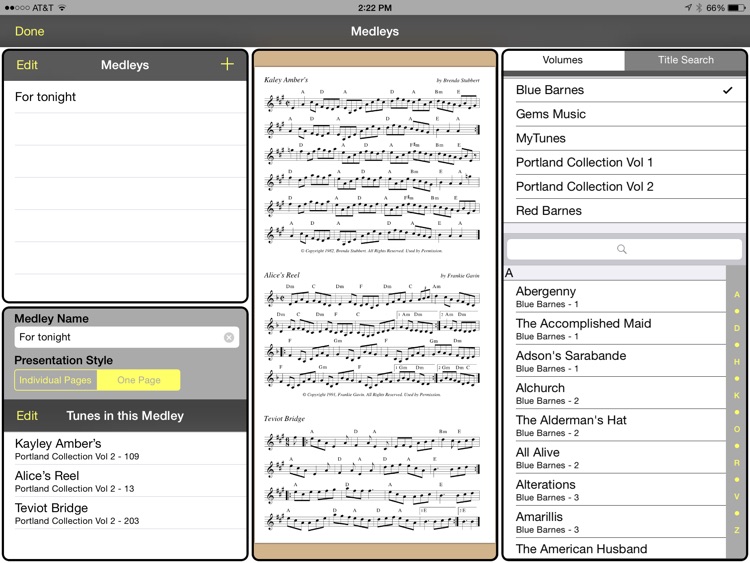Viewport: 750px width, 563px height.
Task: Choose The Accomplished Maid tune
Action: point(615,329)
